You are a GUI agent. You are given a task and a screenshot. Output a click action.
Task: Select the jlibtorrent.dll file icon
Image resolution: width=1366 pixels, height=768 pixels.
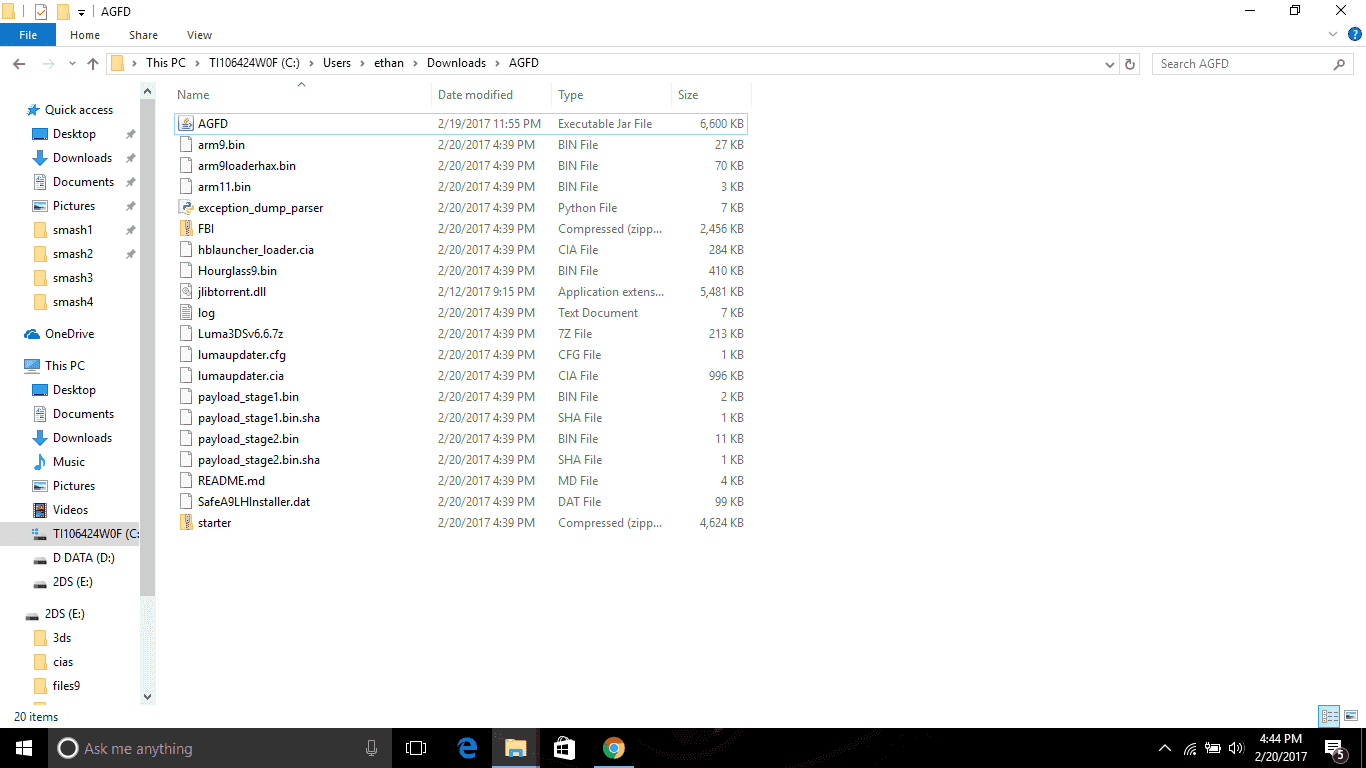pos(185,292)
